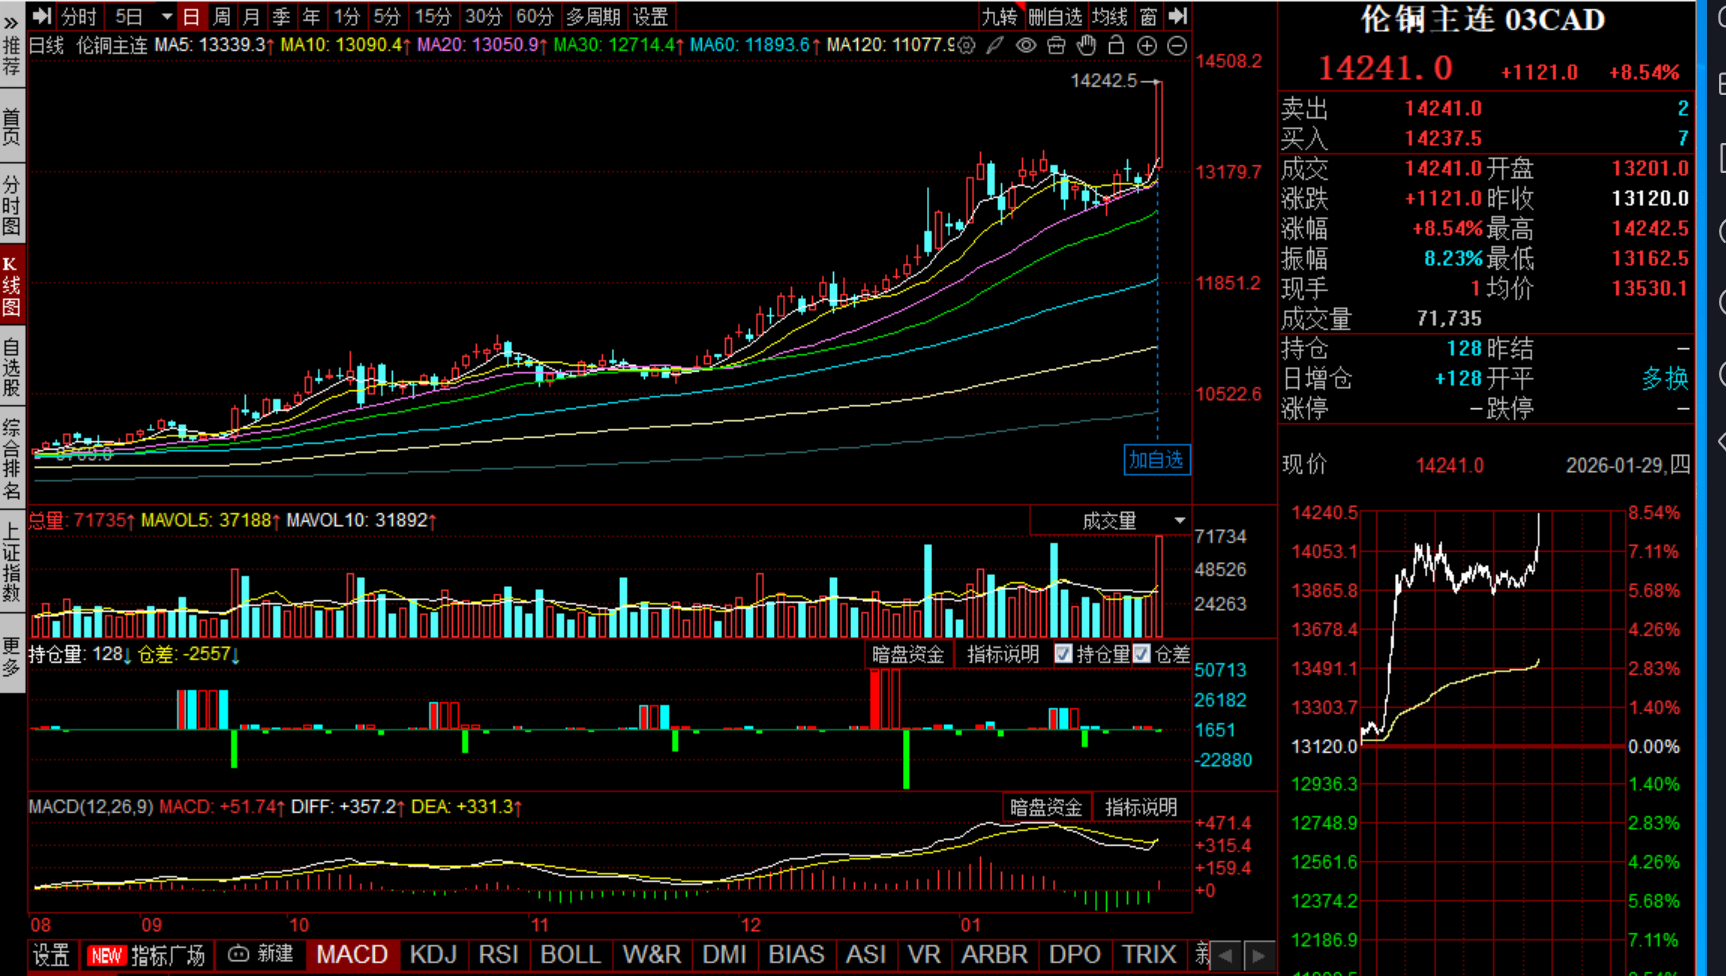Switch to 年 yearly period
Screen dimensions: 1726x976
311,17
